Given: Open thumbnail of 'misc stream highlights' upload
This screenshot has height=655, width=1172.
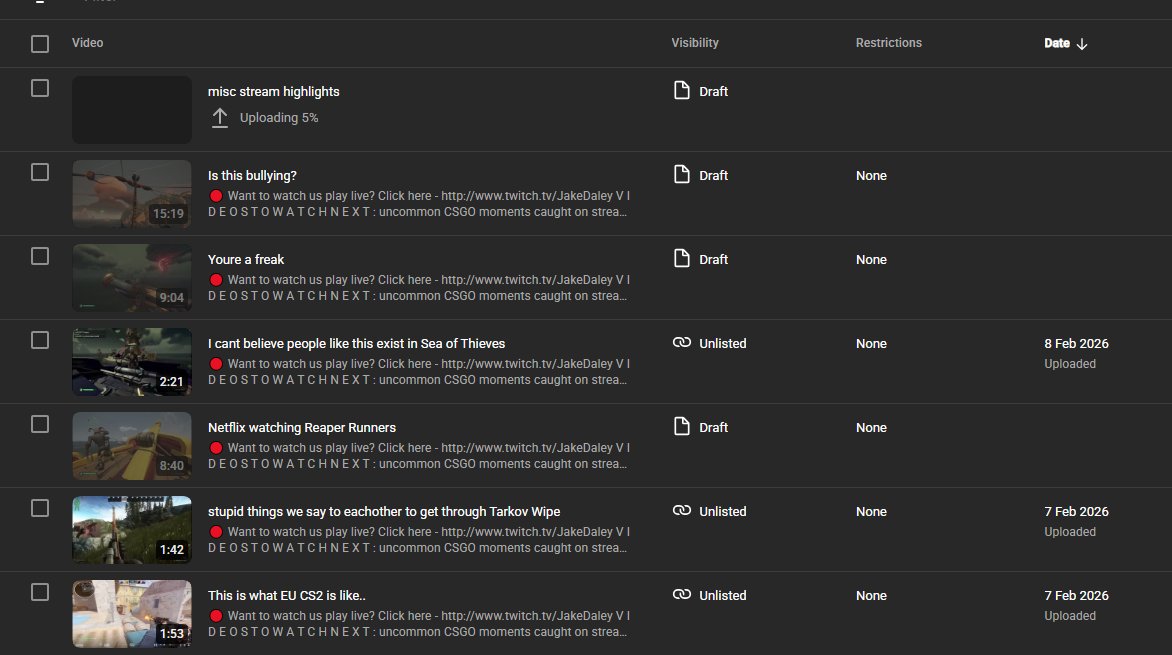Looking at the screenshot, I should click(132, 110).
